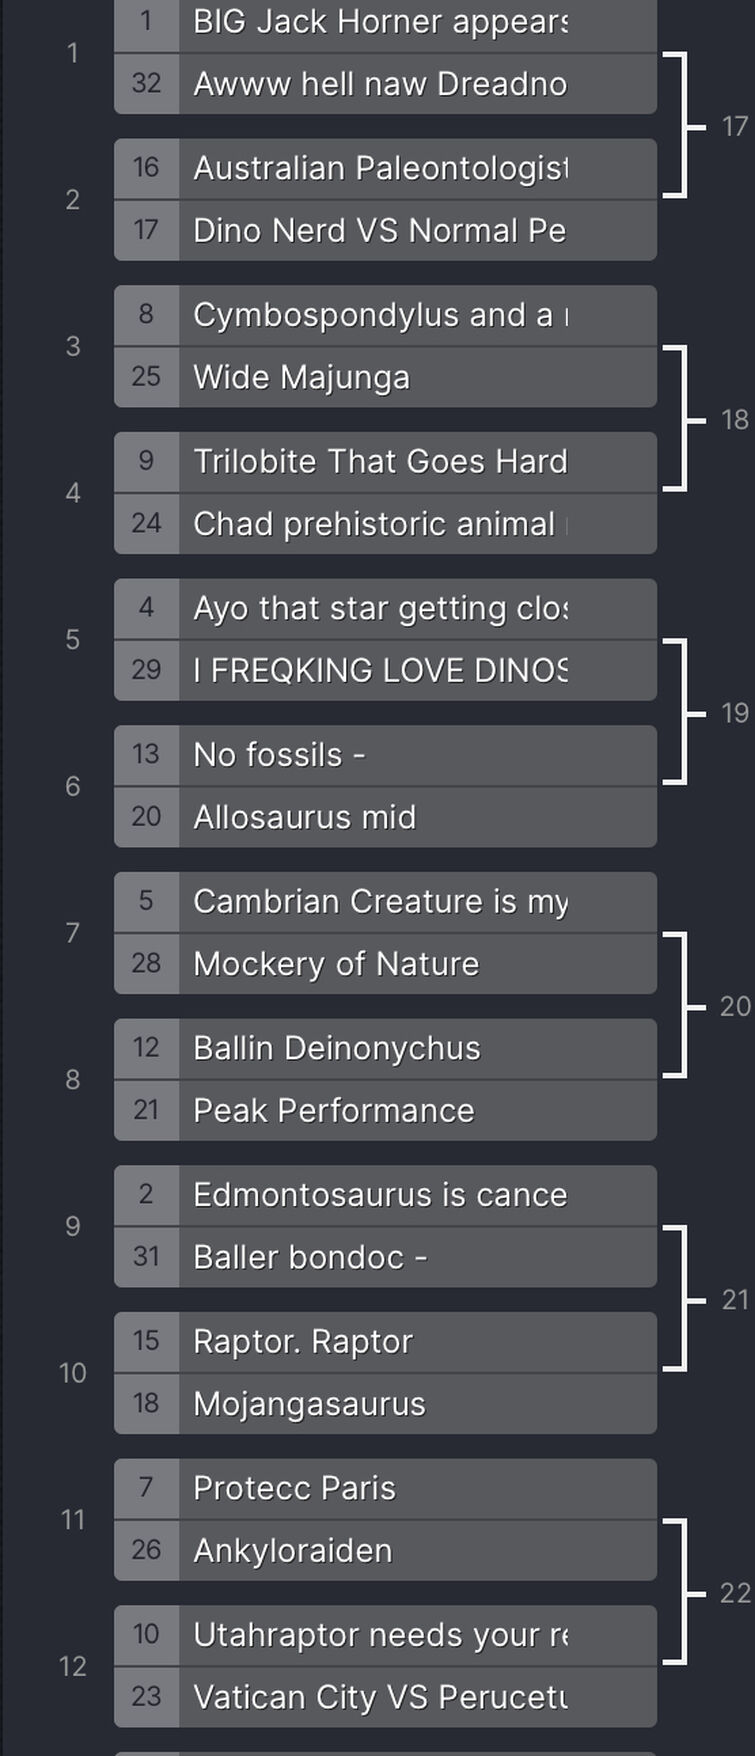Choose the 'Peak Performance' entry
The height and width of the screenshot is (1756, 755).
coord(385,1111)
